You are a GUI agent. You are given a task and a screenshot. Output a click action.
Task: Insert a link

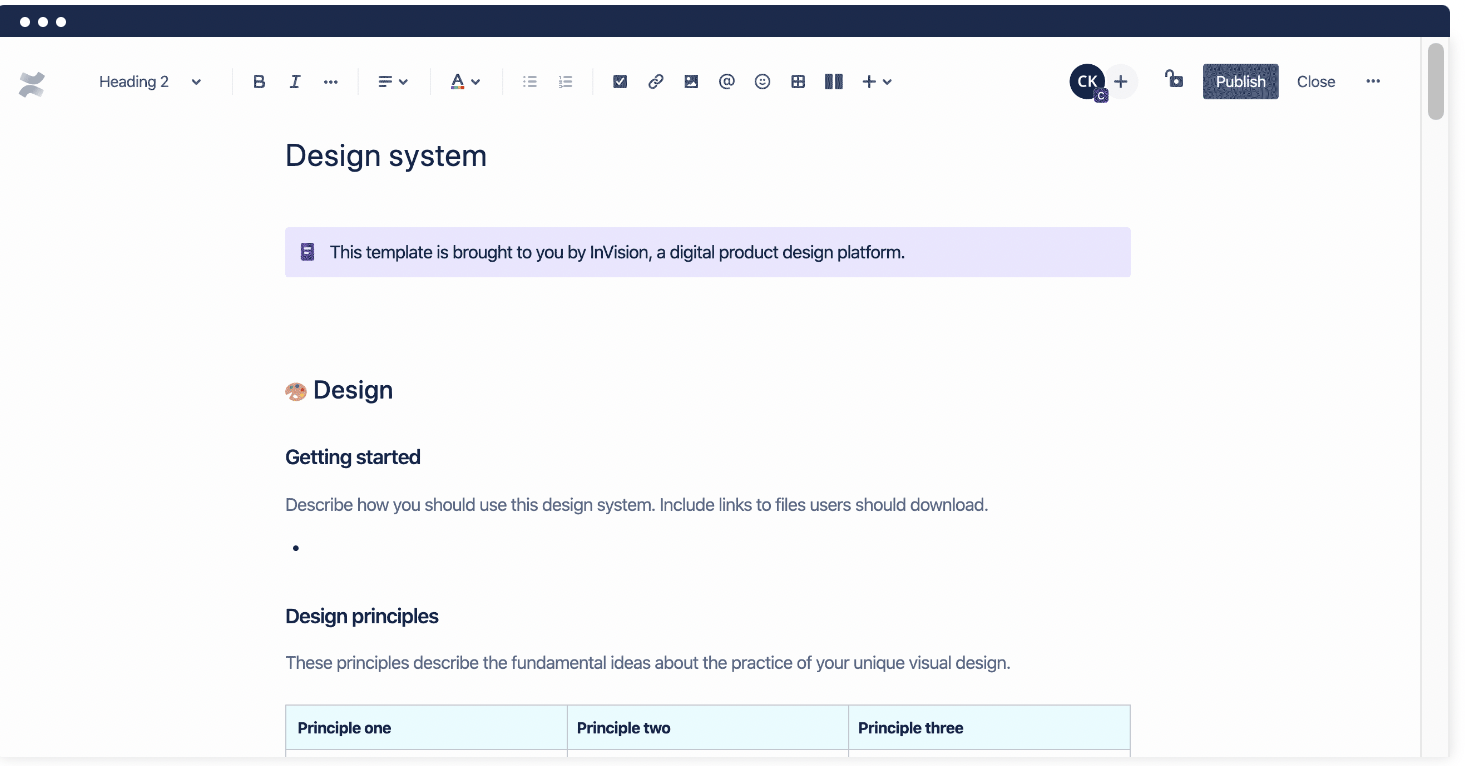tap(655, 81)
